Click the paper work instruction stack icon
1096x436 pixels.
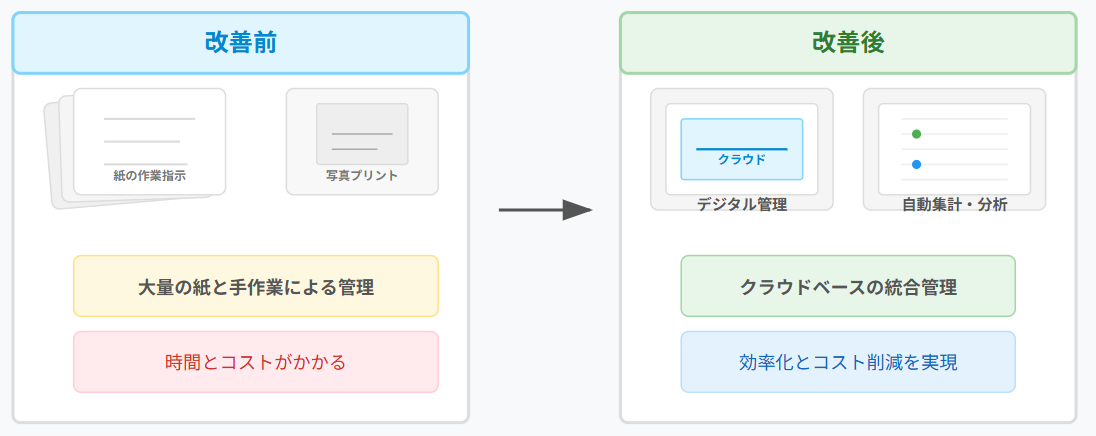(x=148, y=140)
